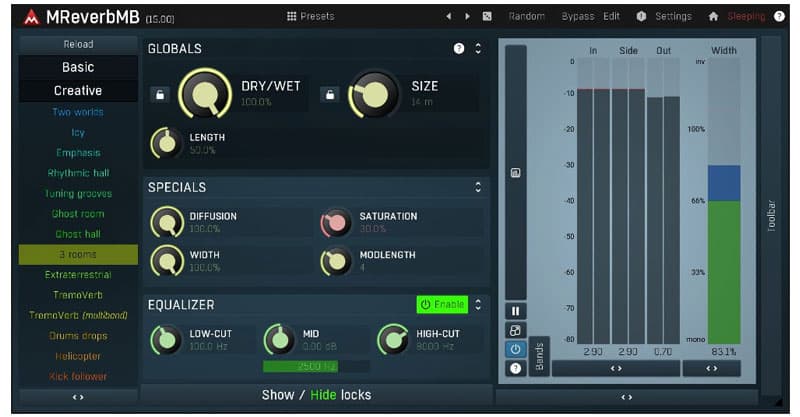Toggle Bypass in the top bar

click(x=578, y=16)
